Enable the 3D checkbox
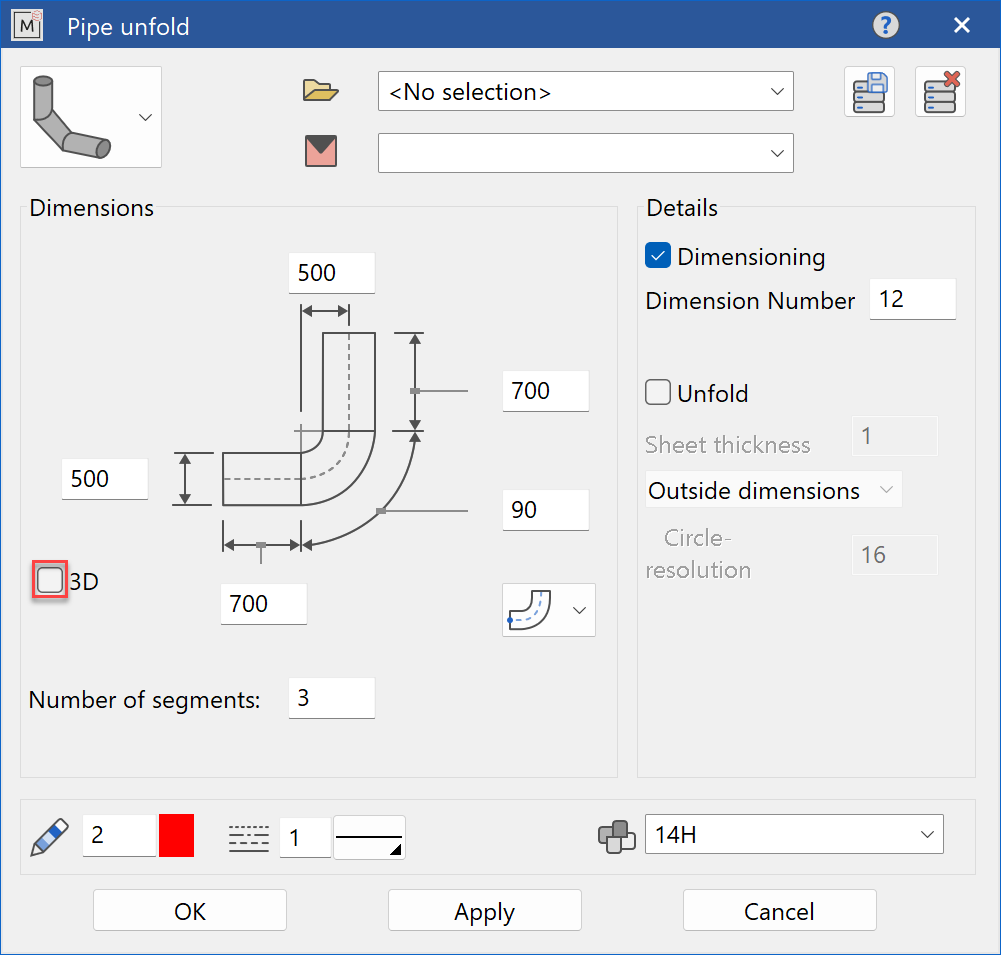Image resolution: width=1001 pixels, height=955 pixels. 50,580
